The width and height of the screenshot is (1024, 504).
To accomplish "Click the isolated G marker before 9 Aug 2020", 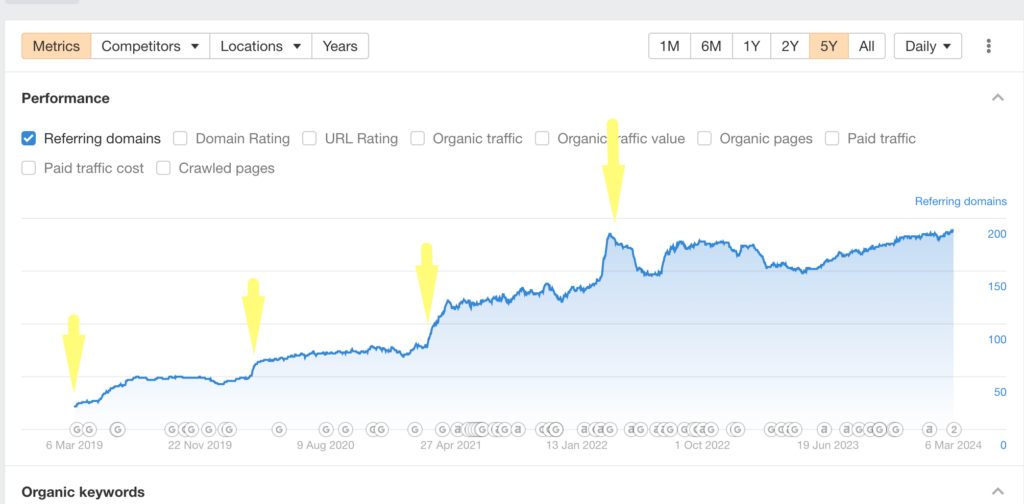I will click(279, 429).
